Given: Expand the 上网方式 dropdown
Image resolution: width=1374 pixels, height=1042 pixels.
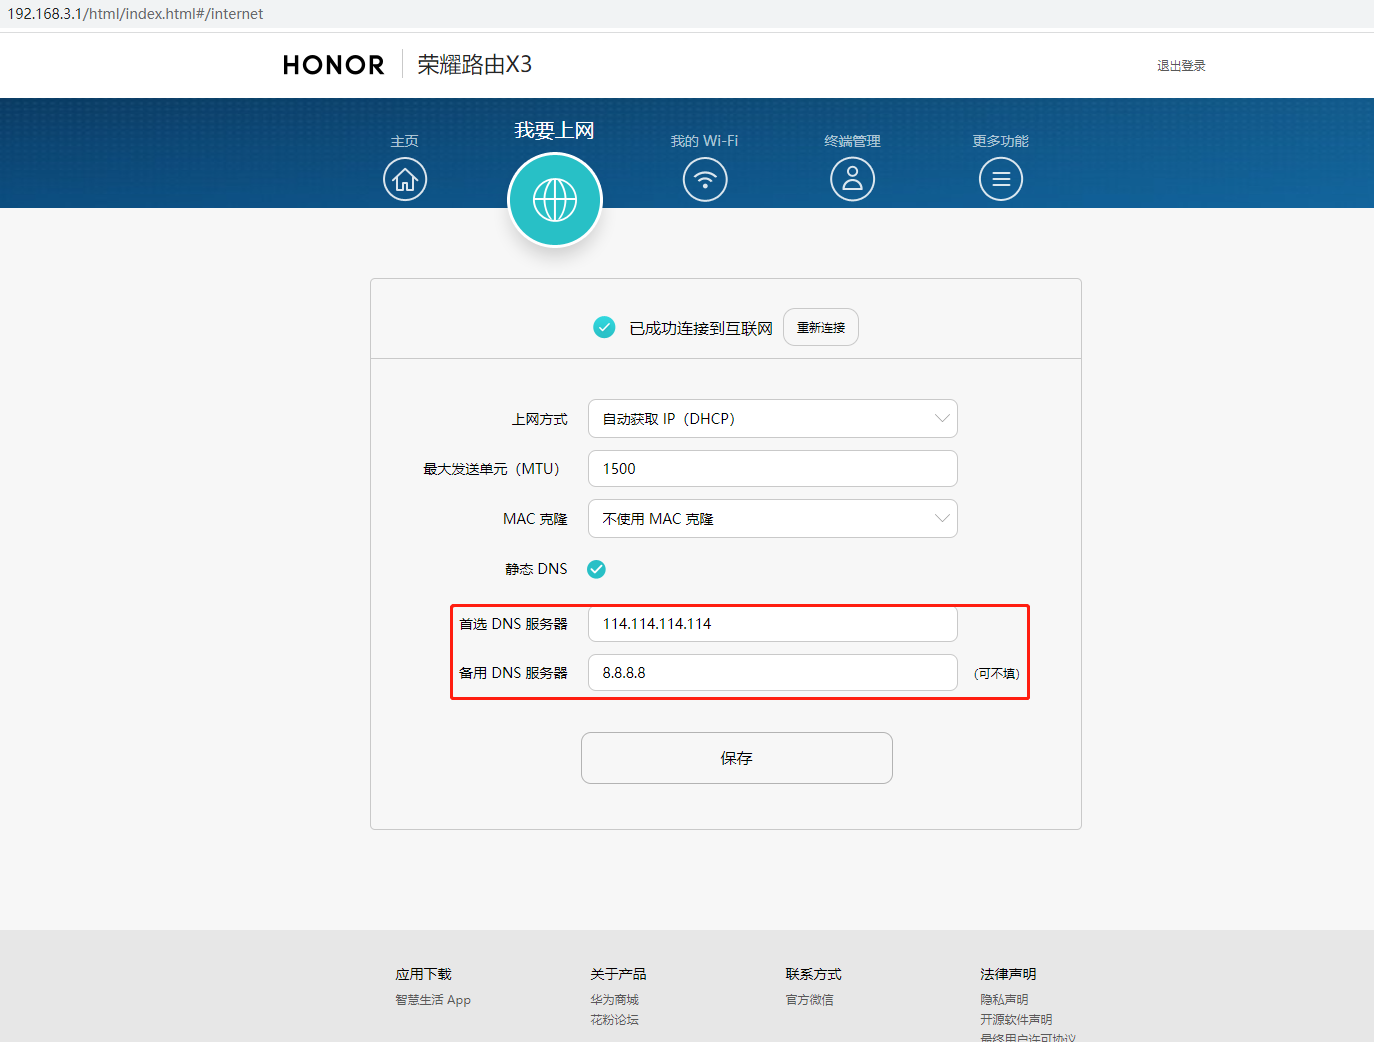Looking at the screenshot, I should pyautogui.click(x=773, y=419).
